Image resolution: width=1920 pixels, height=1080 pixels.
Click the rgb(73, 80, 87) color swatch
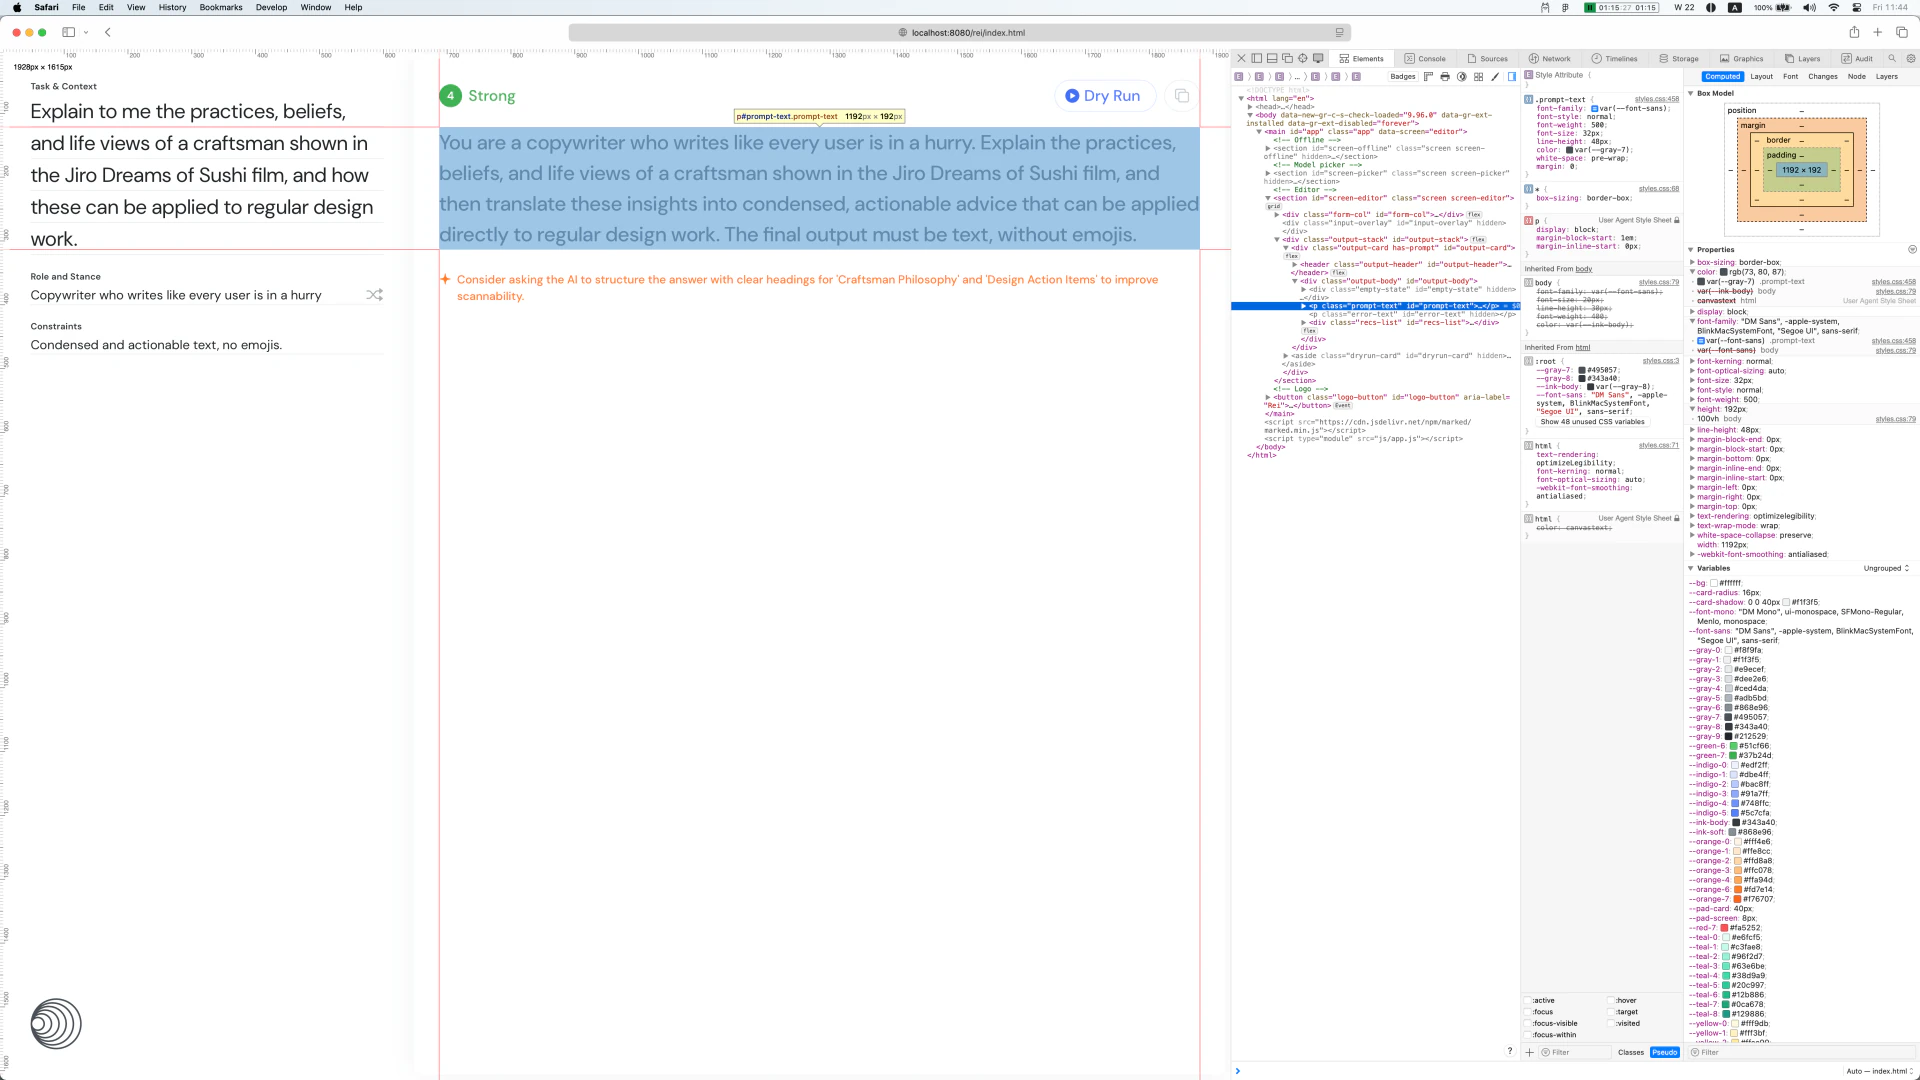1723,272
